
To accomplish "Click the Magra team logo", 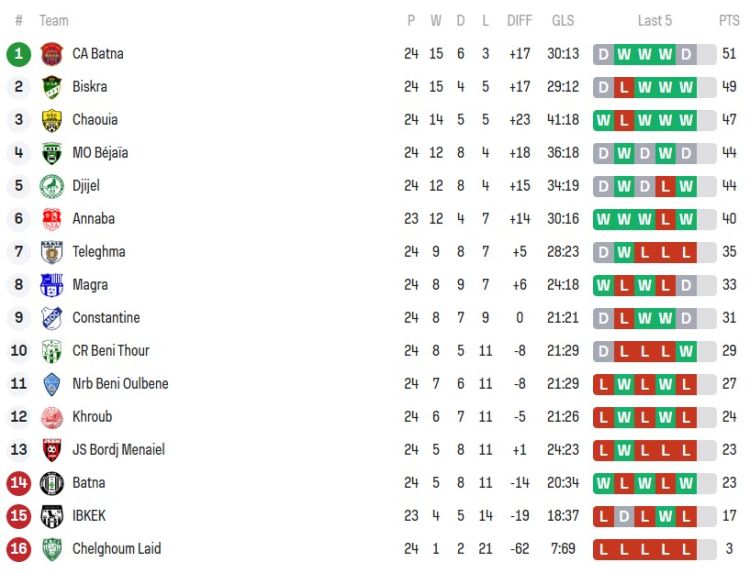I will click(x=52, y=285).
